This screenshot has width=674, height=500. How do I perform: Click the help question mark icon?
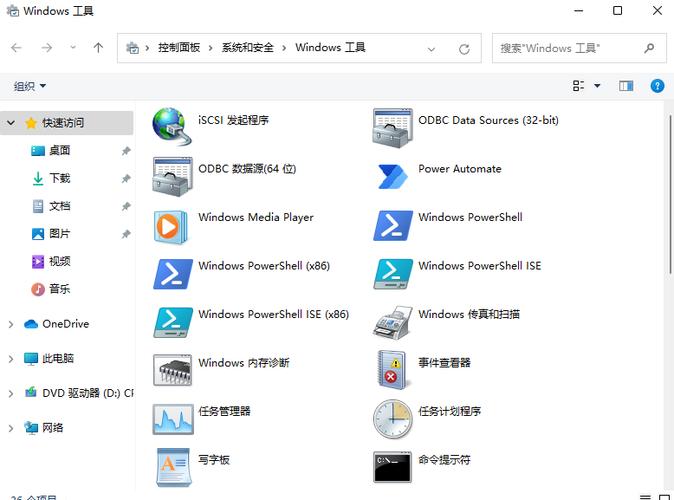point(657,86)
